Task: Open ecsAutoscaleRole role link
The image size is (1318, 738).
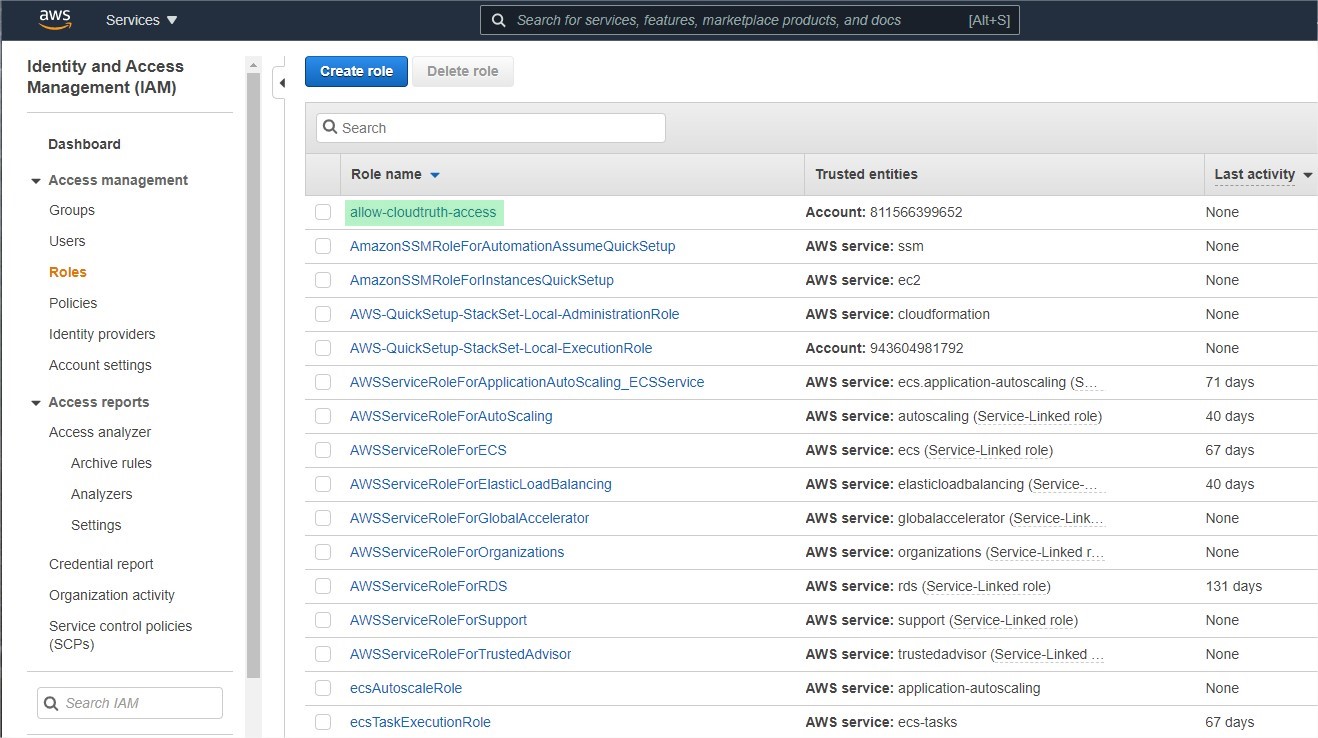Action: pos(406,688)
